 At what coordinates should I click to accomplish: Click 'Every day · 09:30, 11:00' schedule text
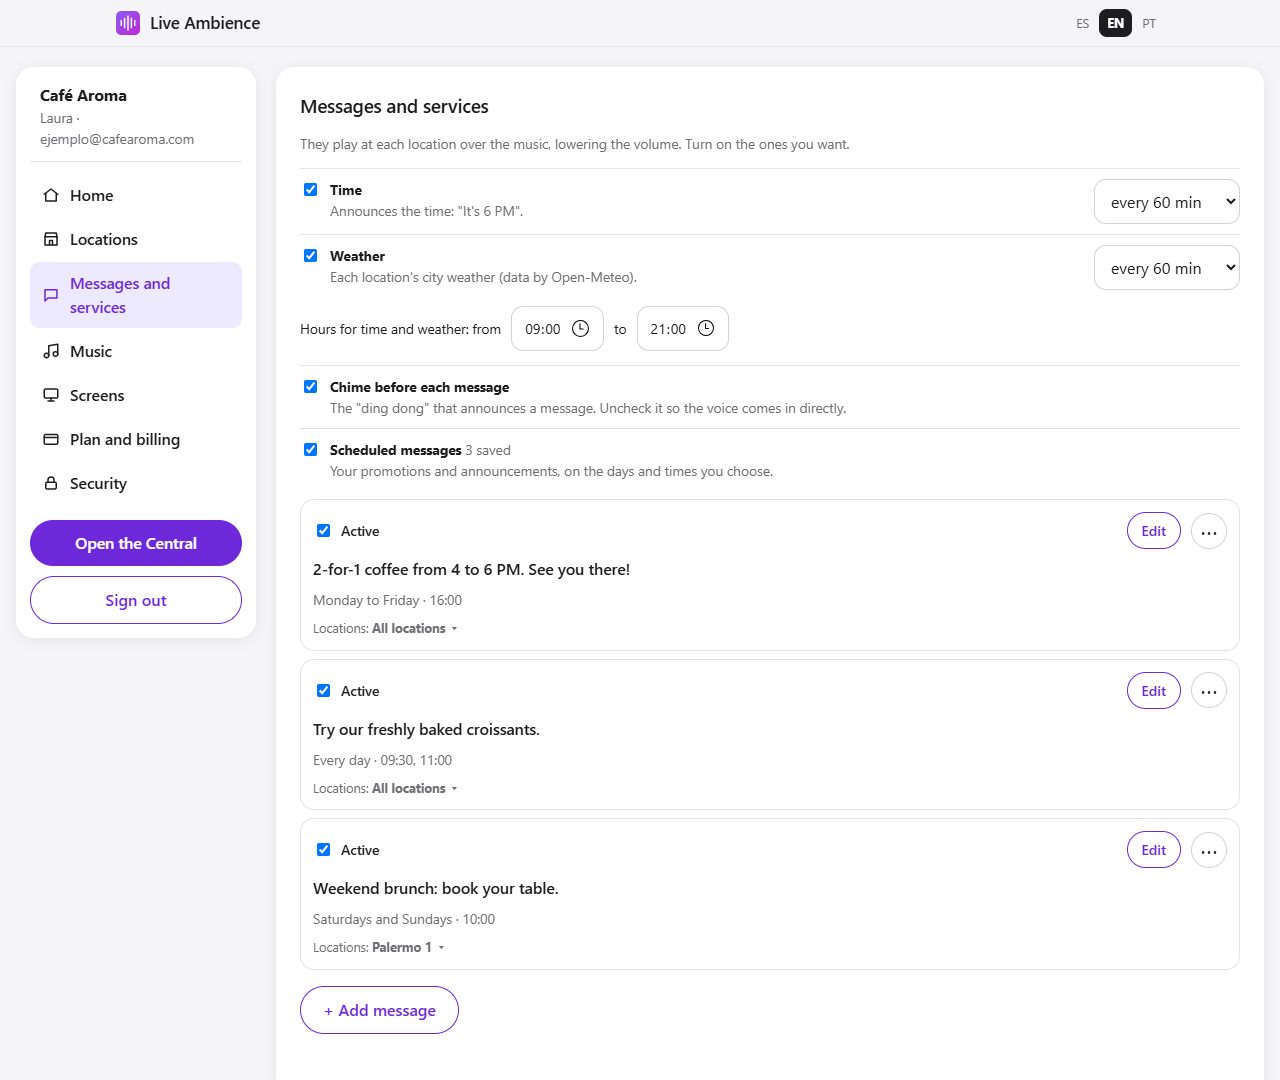click(382, 761)
